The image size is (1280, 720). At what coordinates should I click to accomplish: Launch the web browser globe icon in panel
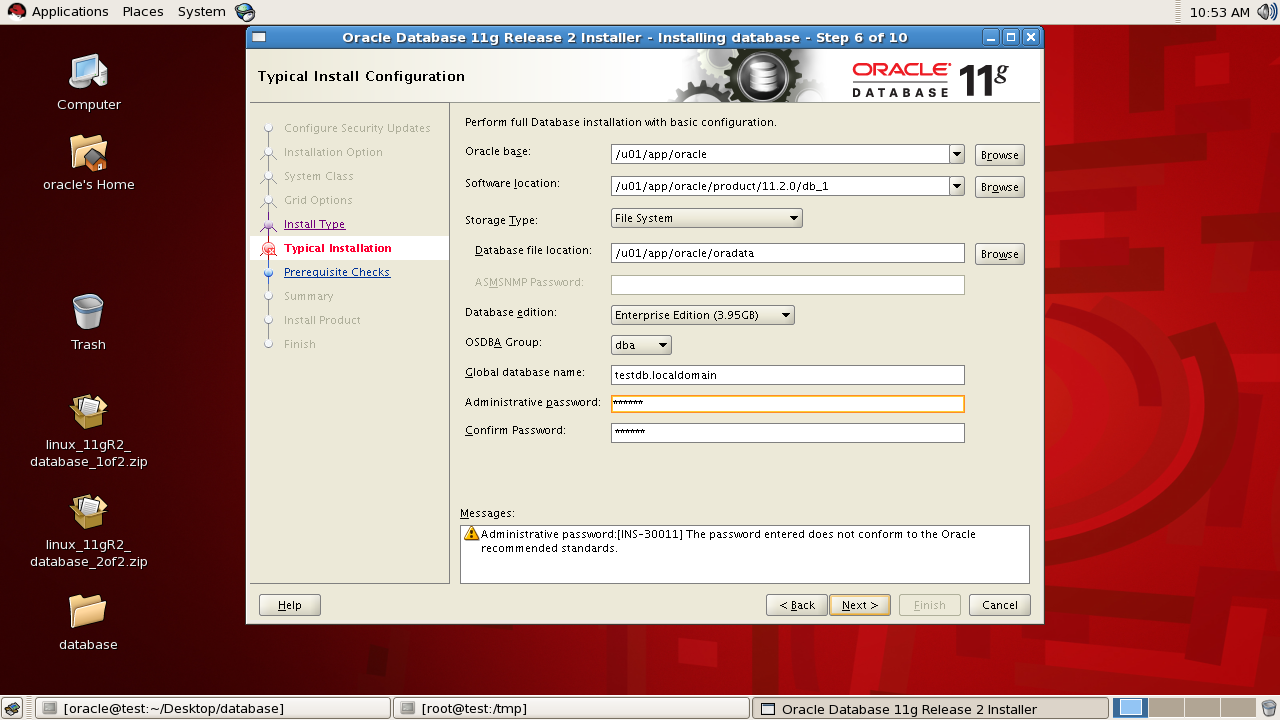pyautogui.click(x=245, y=12)
